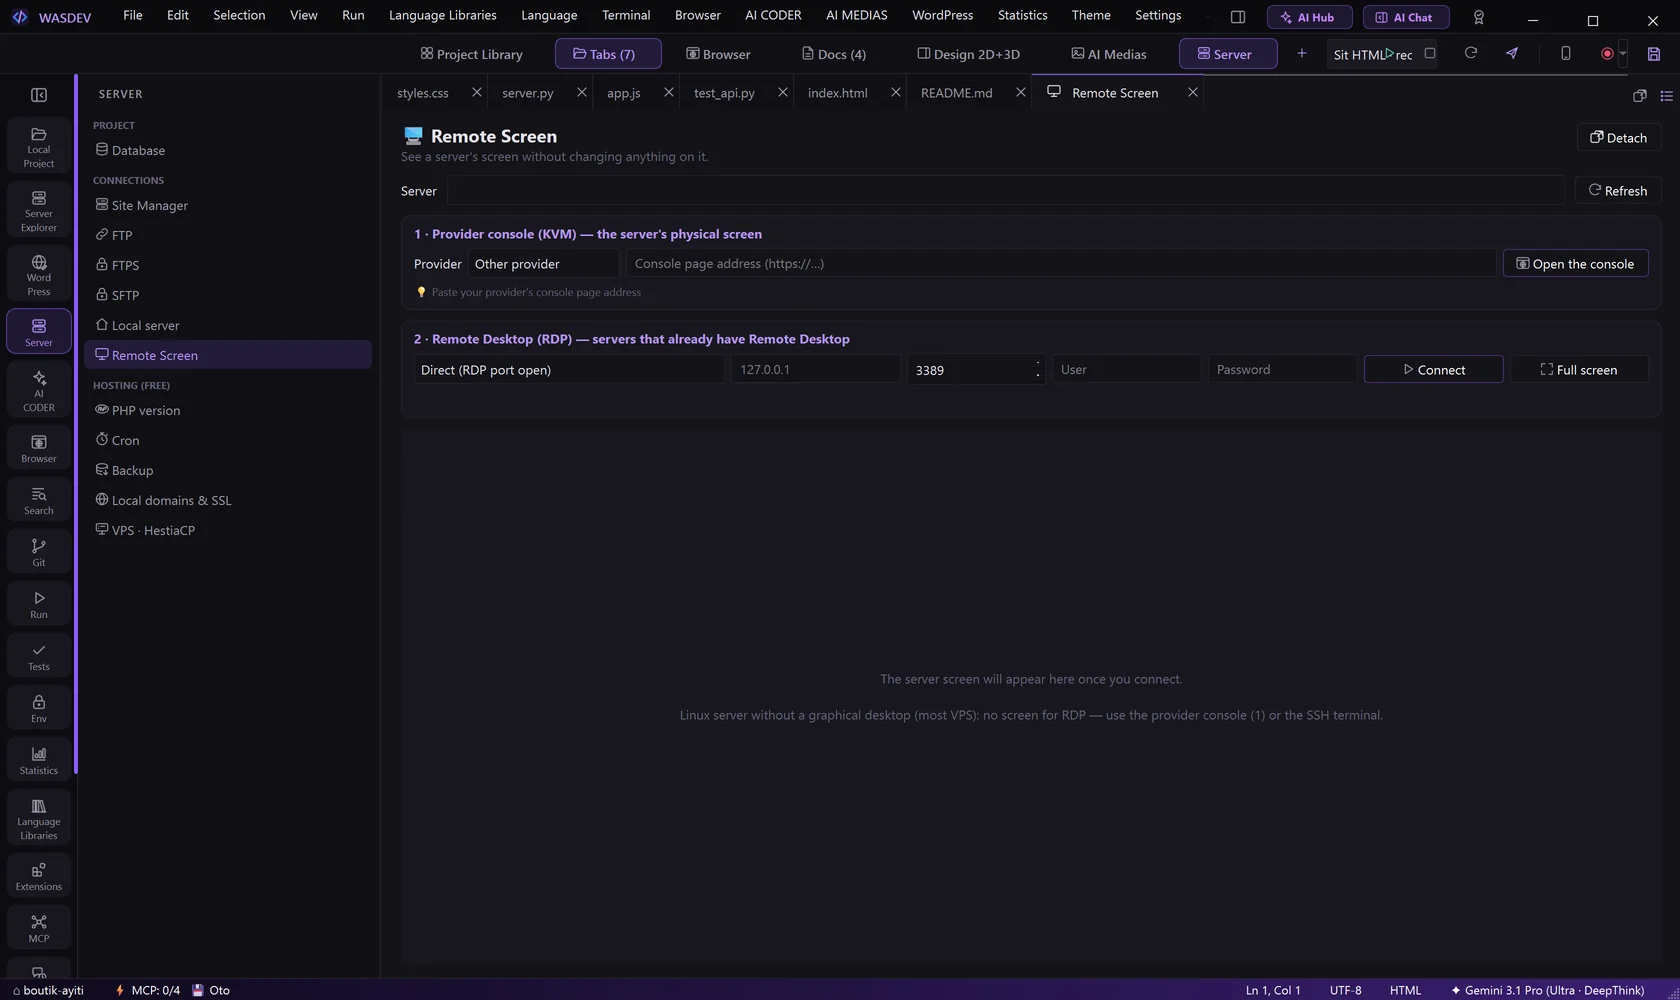Image resolution: width=1680 pixels, height=1000 pixels.
Task: Open the Local Project sidebar panel
Action: pos(39,146)
